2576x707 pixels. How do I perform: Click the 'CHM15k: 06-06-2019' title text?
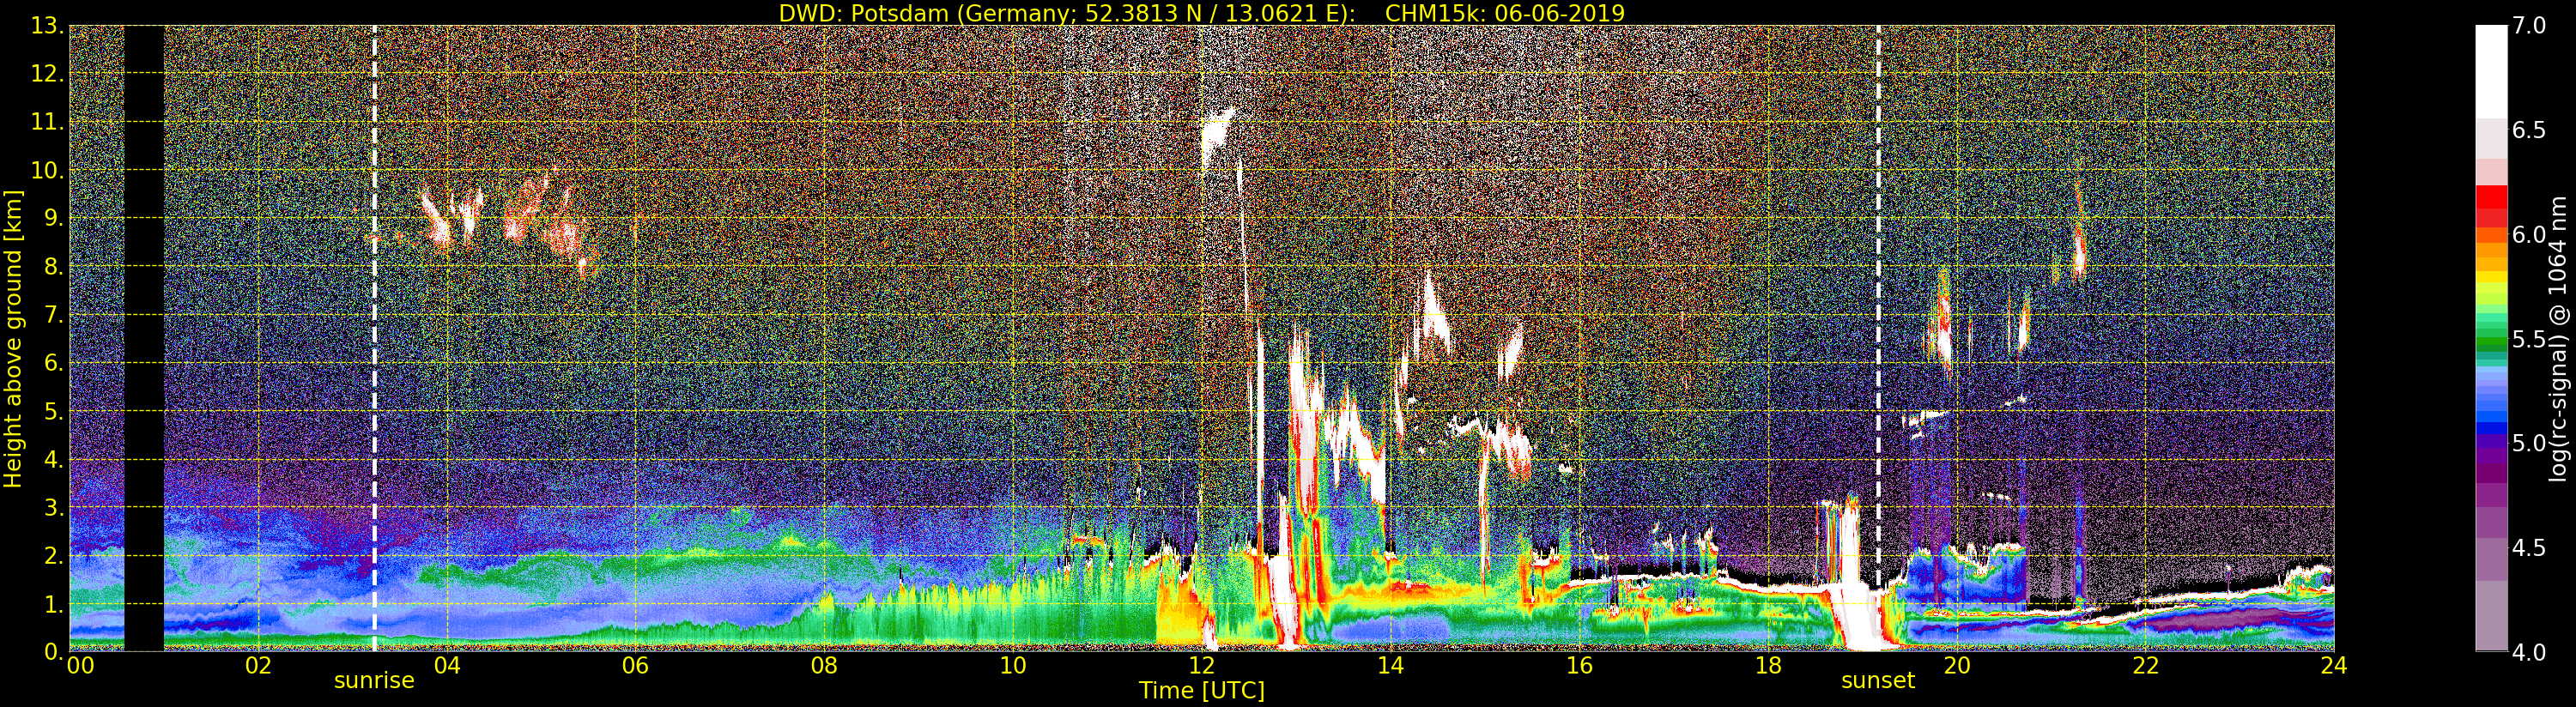coord(1505,13)
